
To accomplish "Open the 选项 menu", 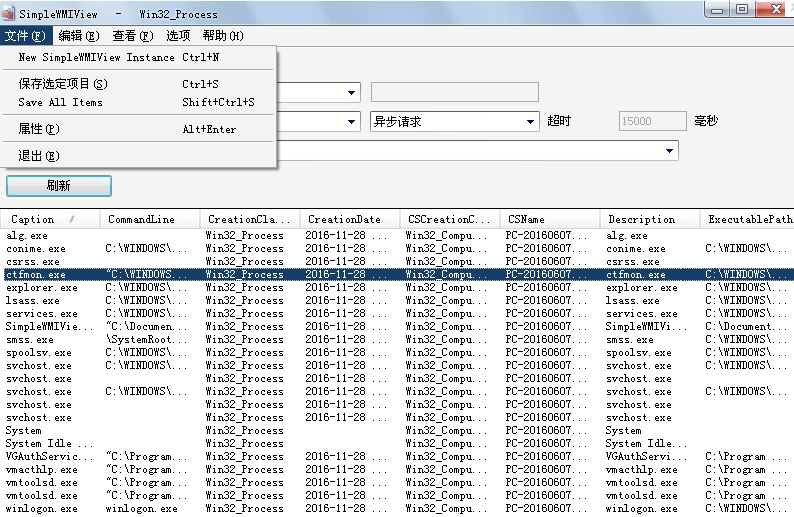I will click(178, 36).
